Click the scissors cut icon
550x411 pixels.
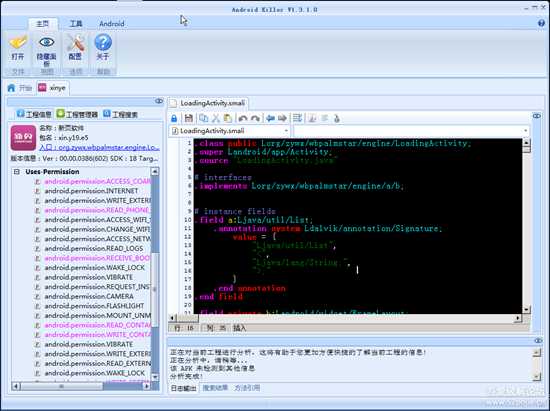point(216,118)
